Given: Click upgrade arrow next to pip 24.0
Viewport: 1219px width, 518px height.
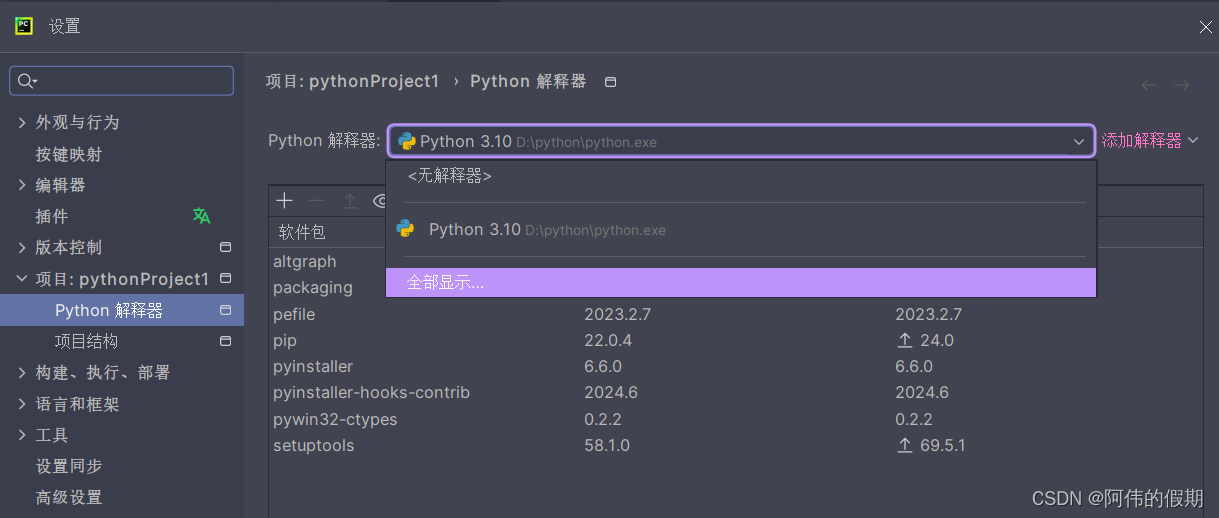Looking at the screenshot, I should pyautogui.click(x=904, y=340).
